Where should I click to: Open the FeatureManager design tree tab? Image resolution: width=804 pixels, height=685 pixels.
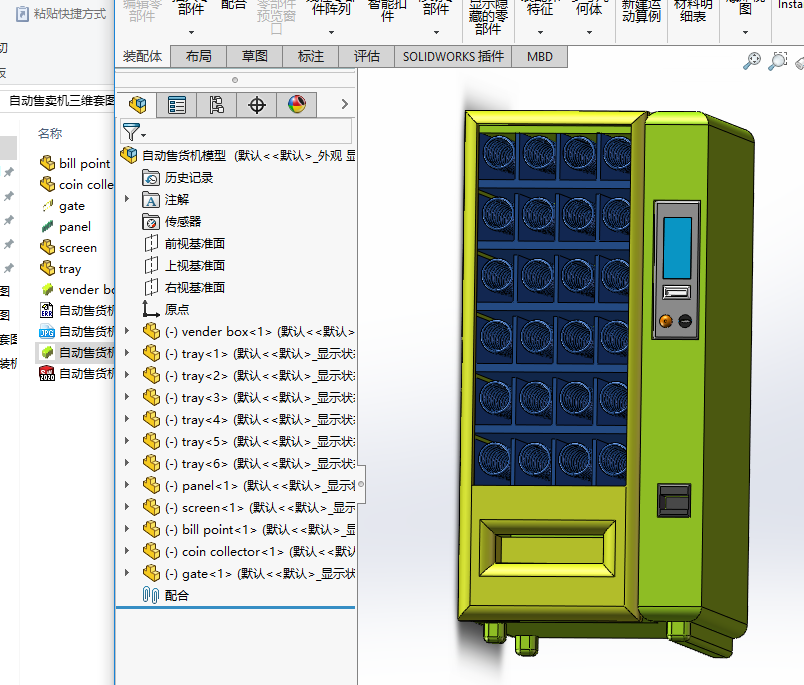tap(138, 104)
